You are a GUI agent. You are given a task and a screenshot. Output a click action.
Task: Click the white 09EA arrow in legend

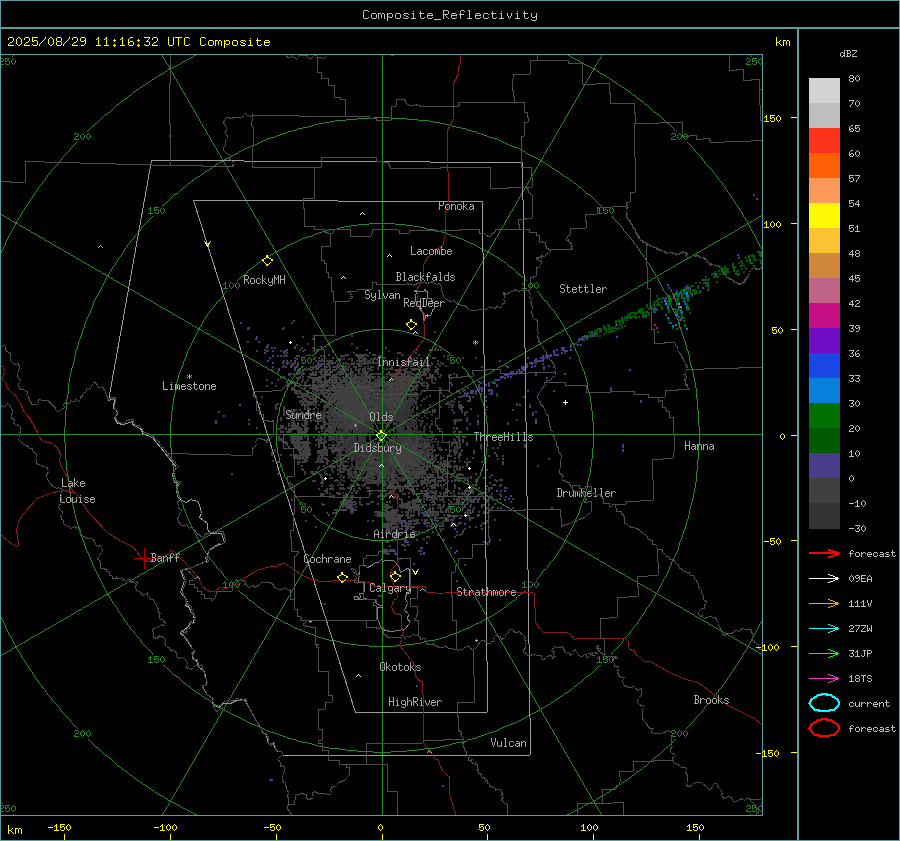[x=824, y=579]
